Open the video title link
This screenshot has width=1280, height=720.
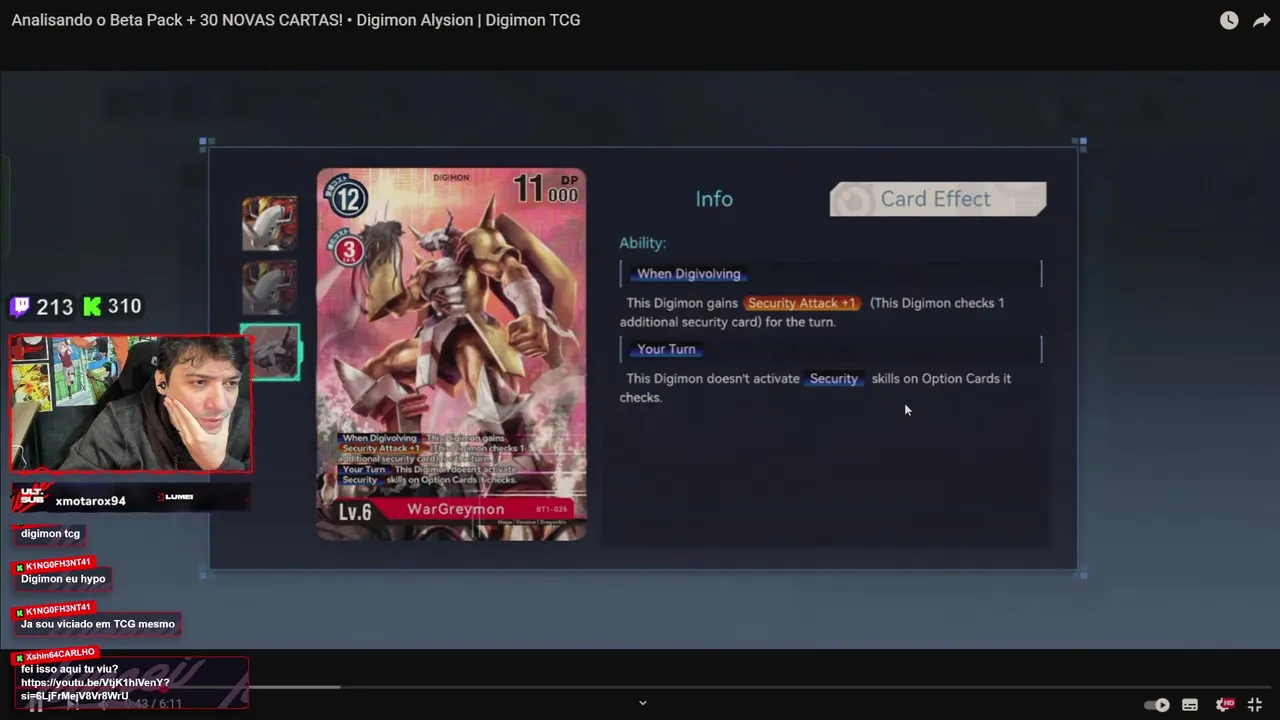pyautogui.click(x=296, y=20)
